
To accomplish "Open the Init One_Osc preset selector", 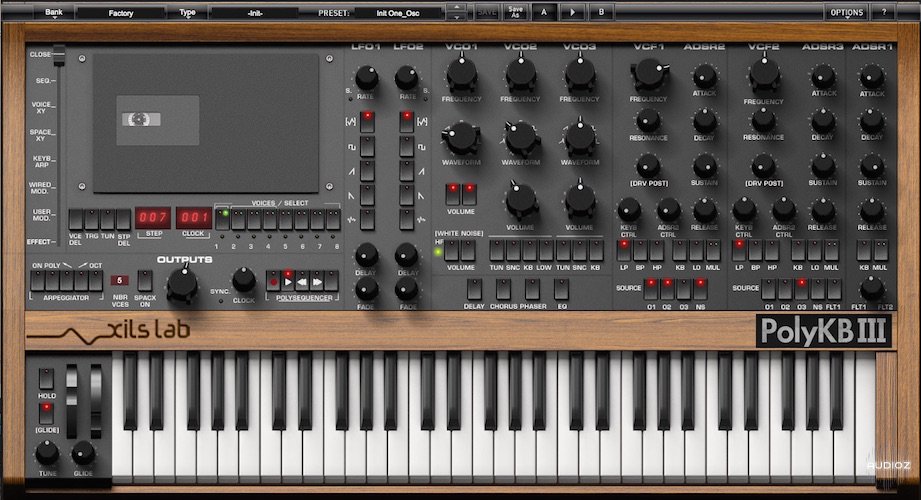I will tap(398, 13).
